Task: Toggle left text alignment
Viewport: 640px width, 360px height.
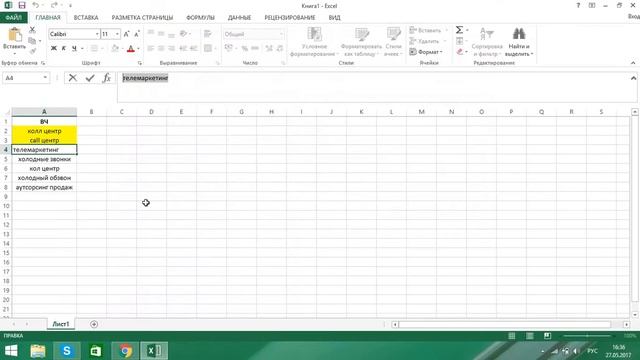Action: click(151, 49)
